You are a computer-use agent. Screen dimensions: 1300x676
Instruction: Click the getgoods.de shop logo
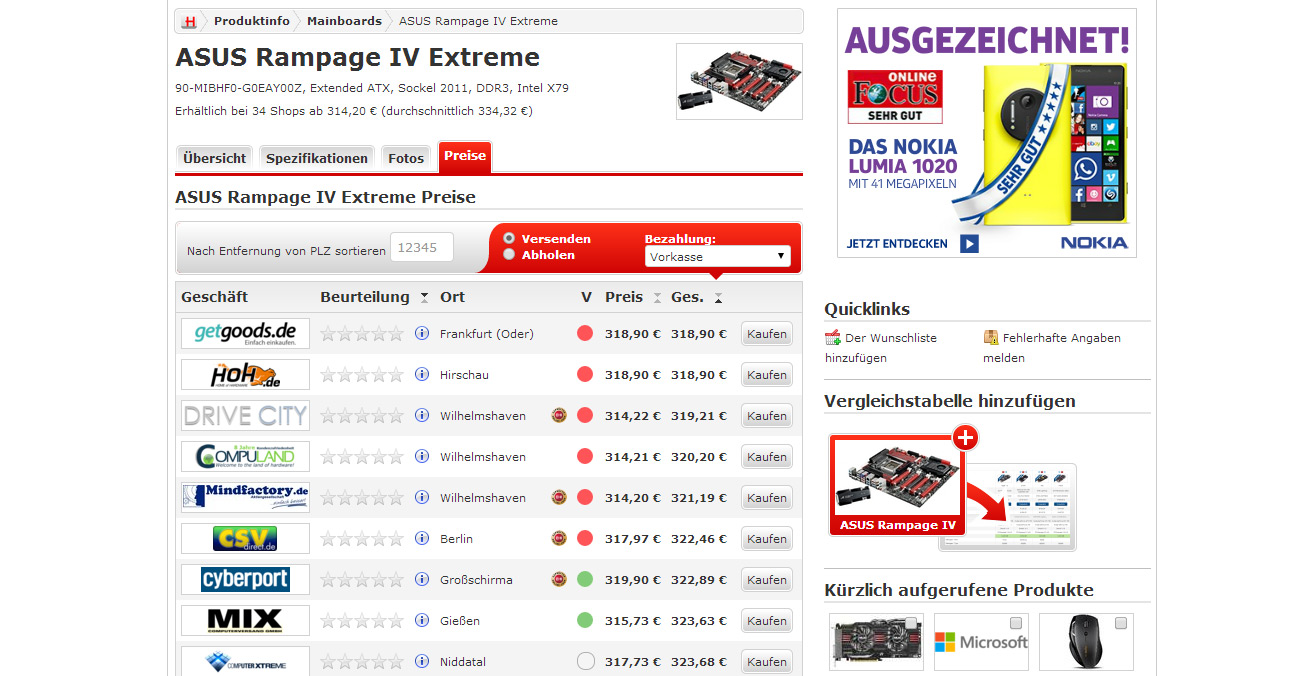(245, 333)
